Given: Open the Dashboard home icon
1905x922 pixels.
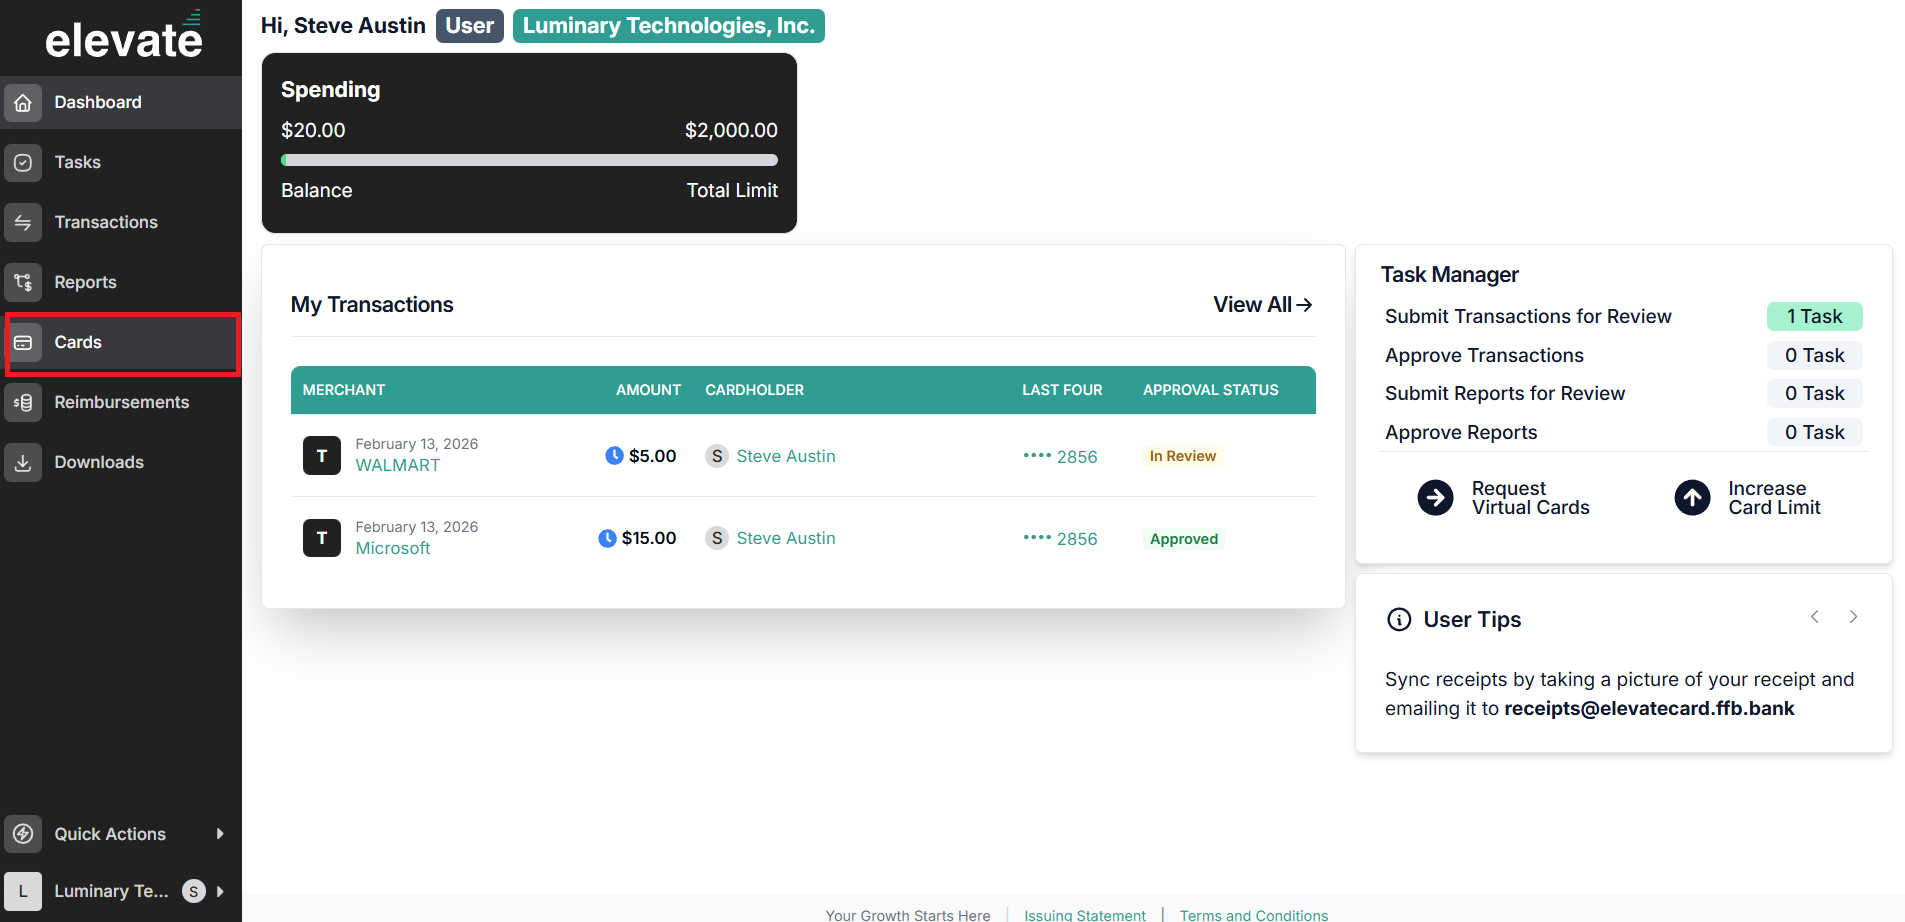Looking at the screenshot, I should 23,102.
